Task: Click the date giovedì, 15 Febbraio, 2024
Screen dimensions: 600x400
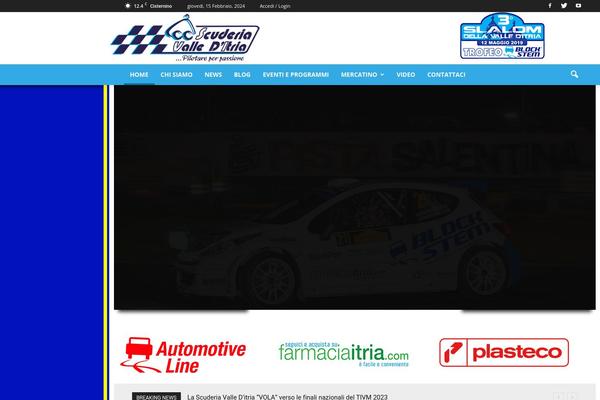Action: pyautogui.click(x=216, y=6)
